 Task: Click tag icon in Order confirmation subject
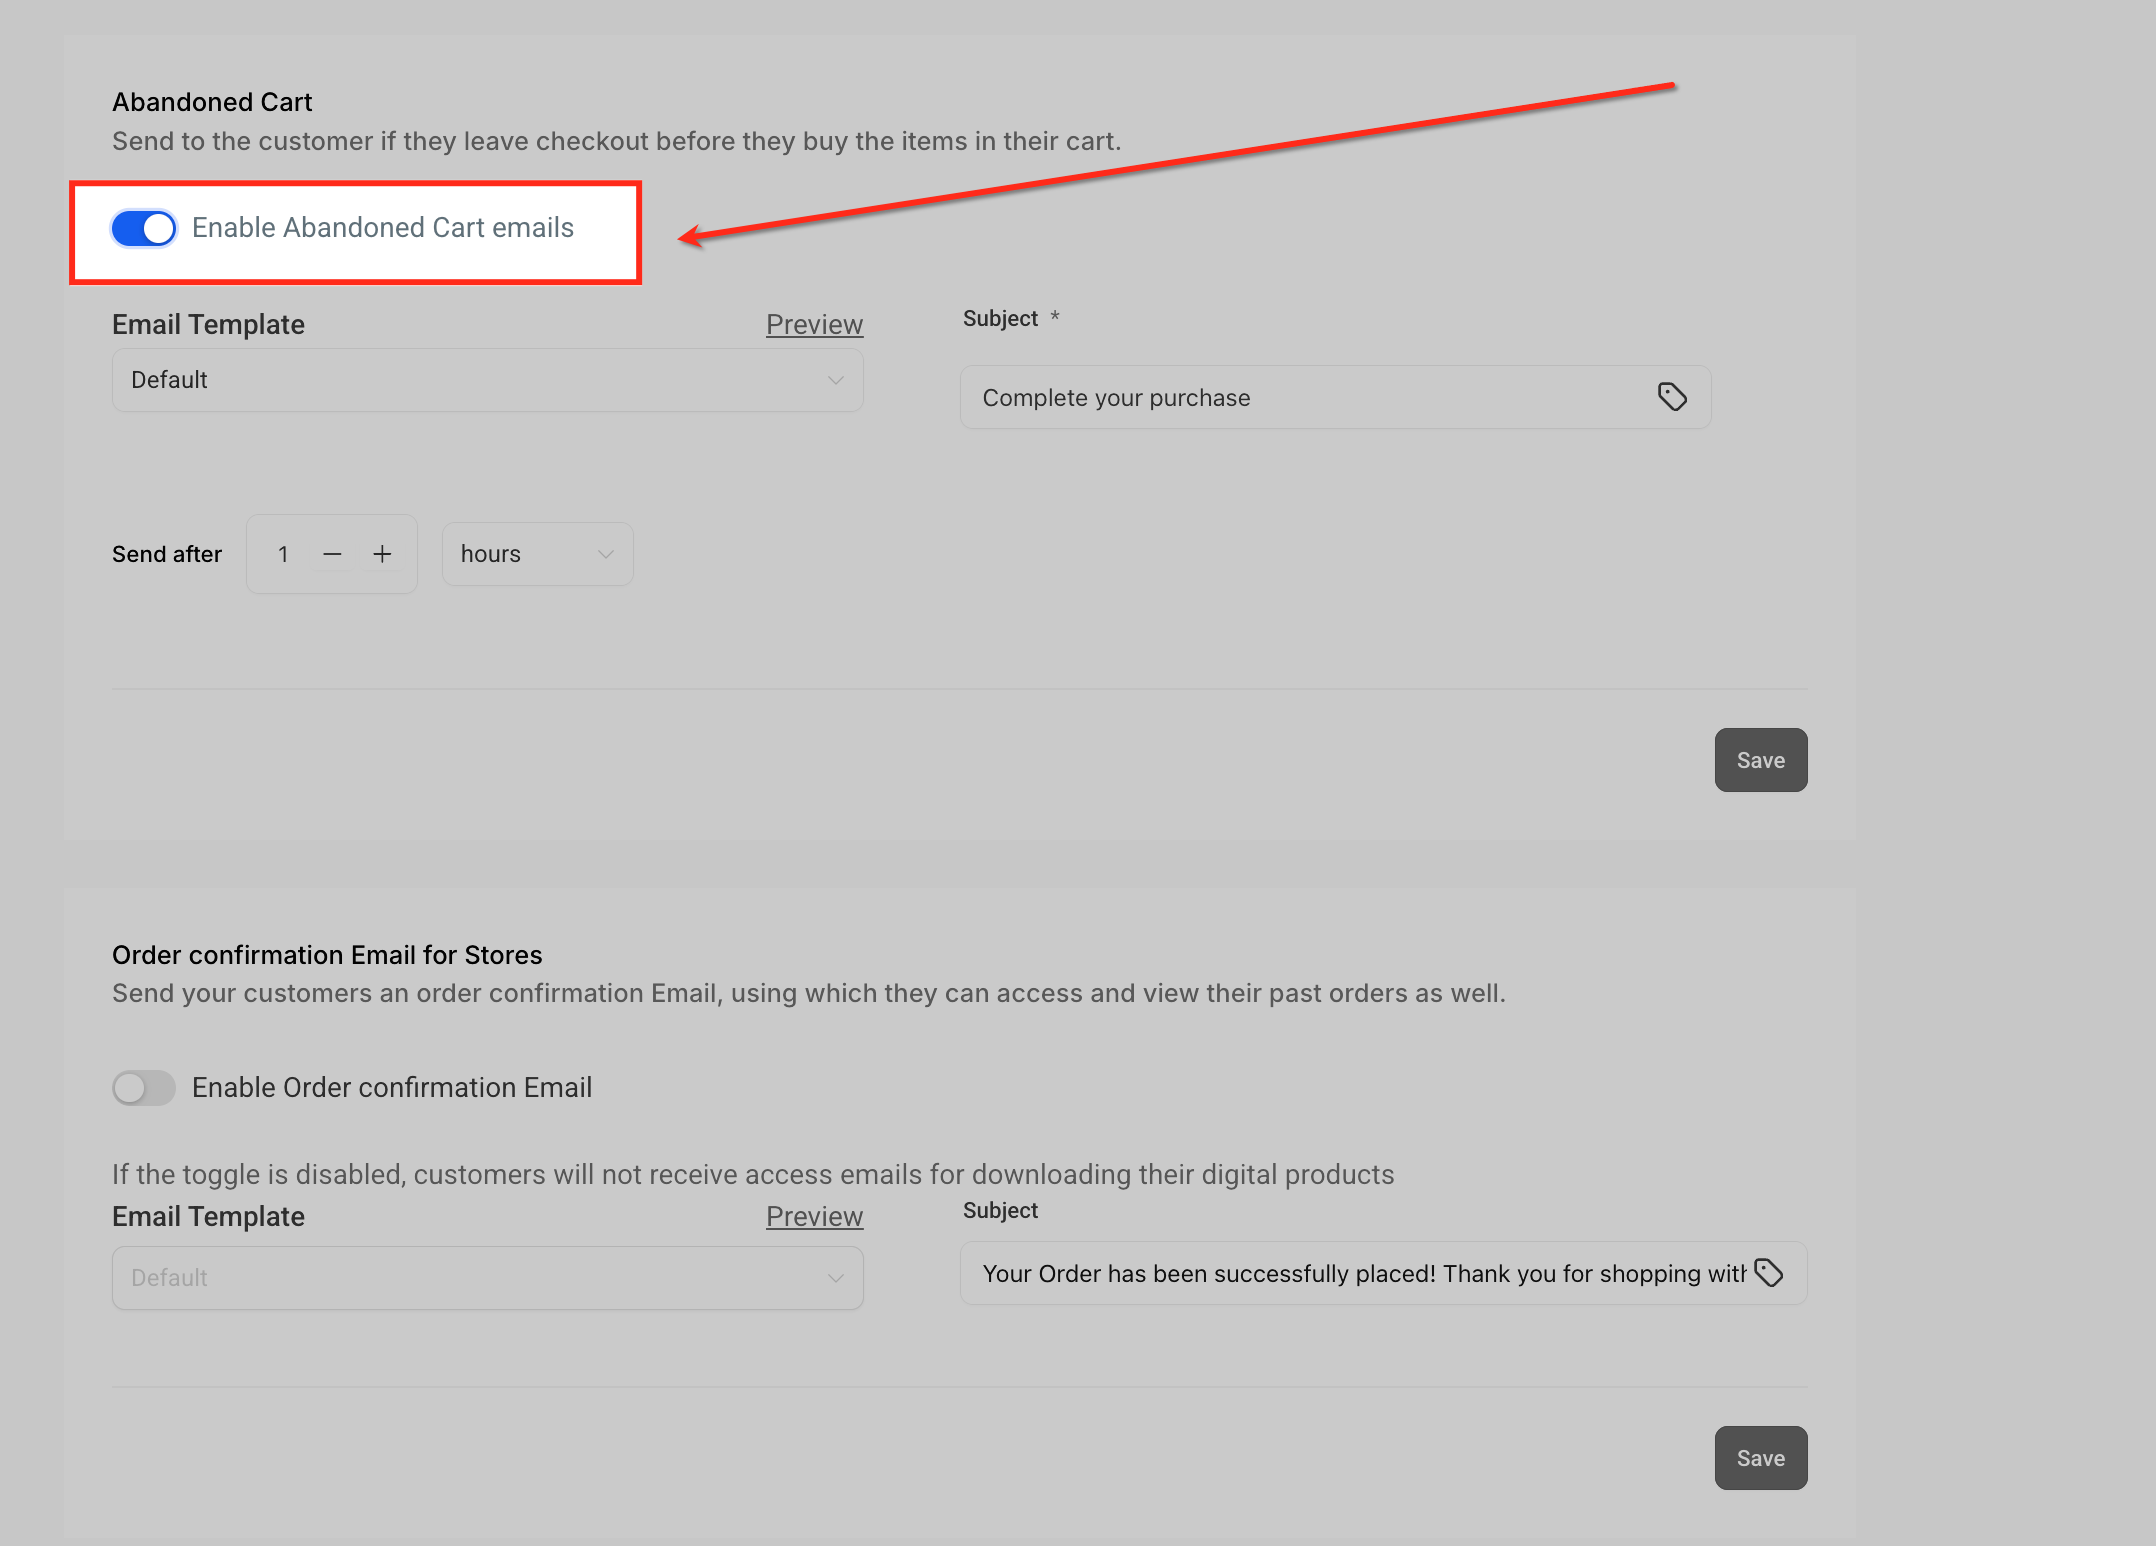coord(1769,1273)
